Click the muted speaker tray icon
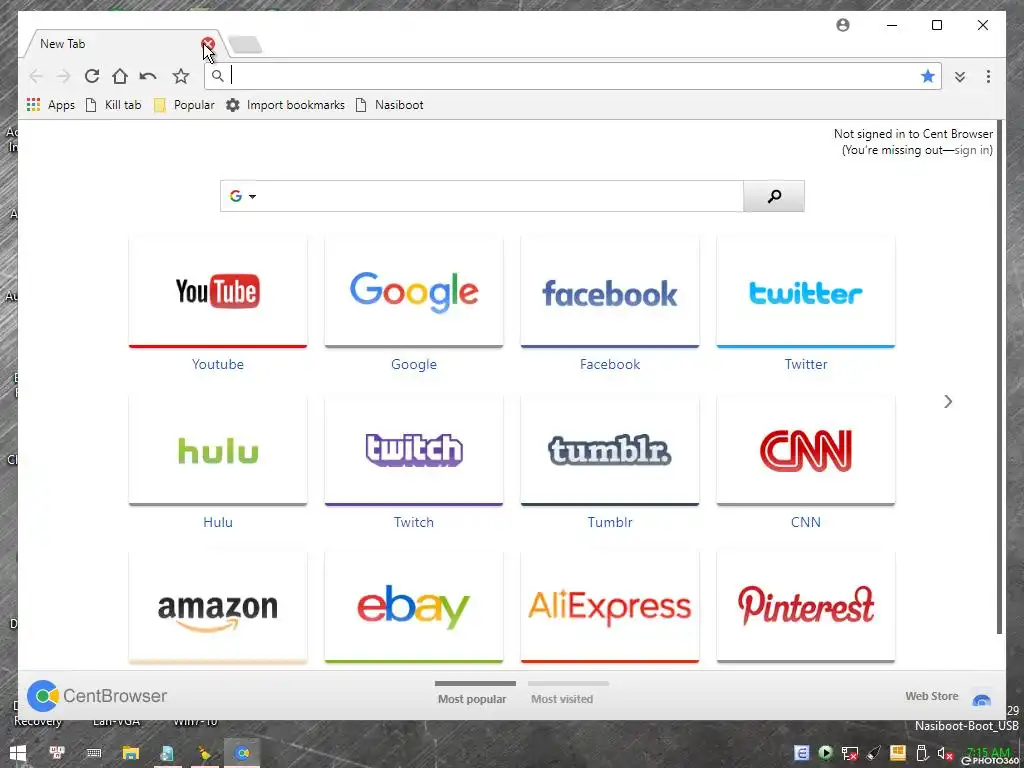This screenshot has height=768, width=1024. [x=945, y=754]
